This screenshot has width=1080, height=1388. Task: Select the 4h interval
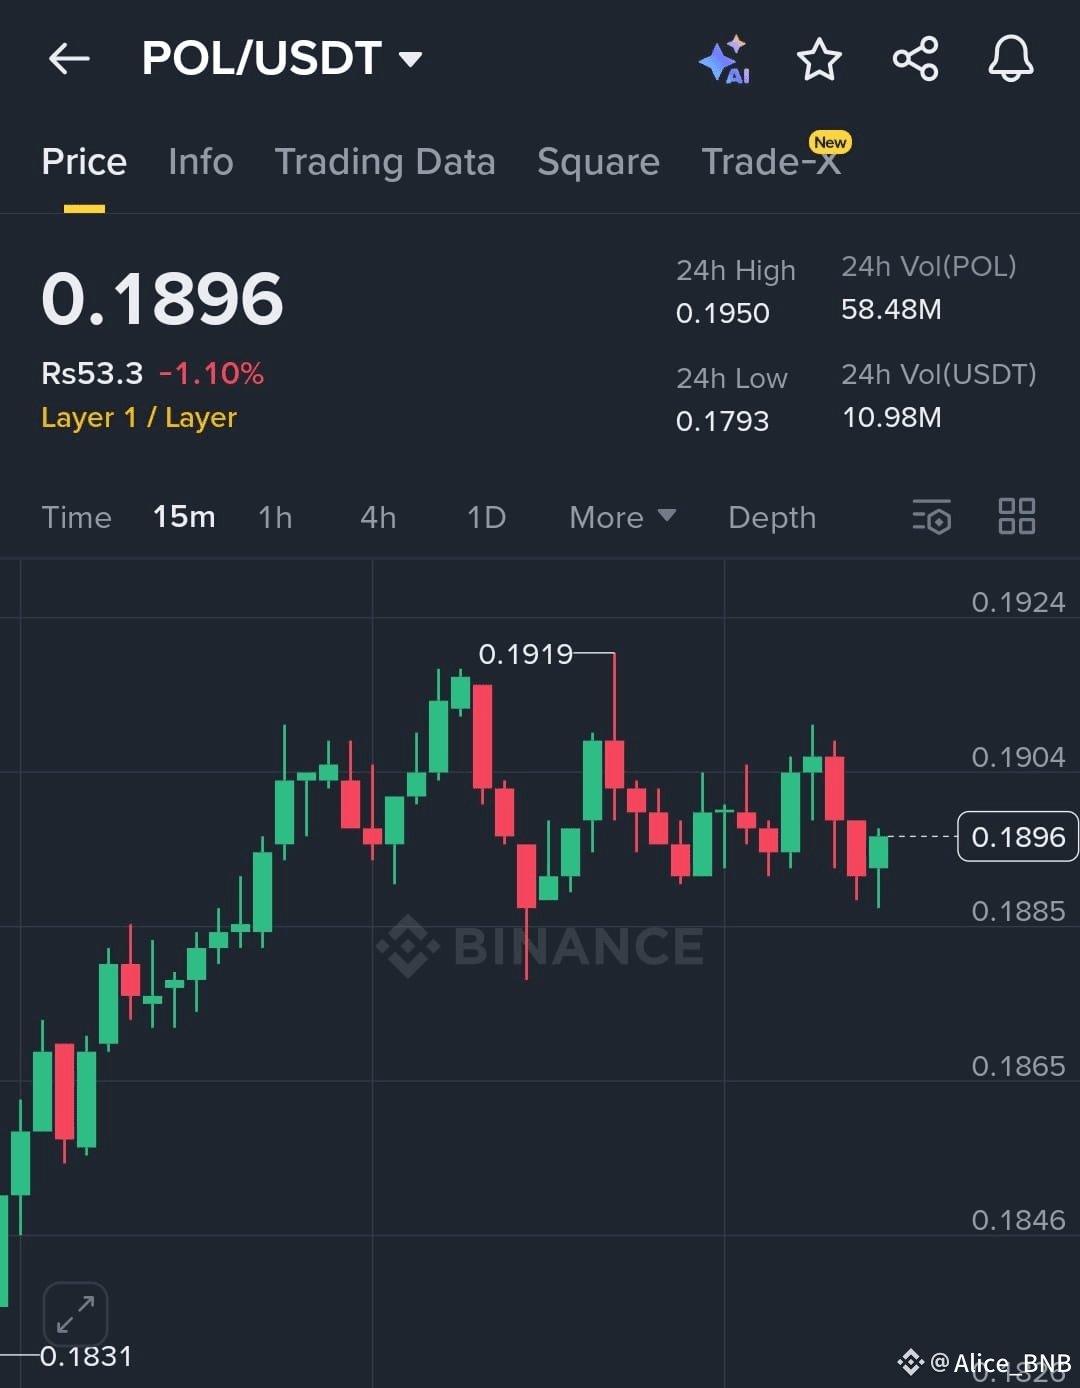pyautogui.click(x=378, y=517)
